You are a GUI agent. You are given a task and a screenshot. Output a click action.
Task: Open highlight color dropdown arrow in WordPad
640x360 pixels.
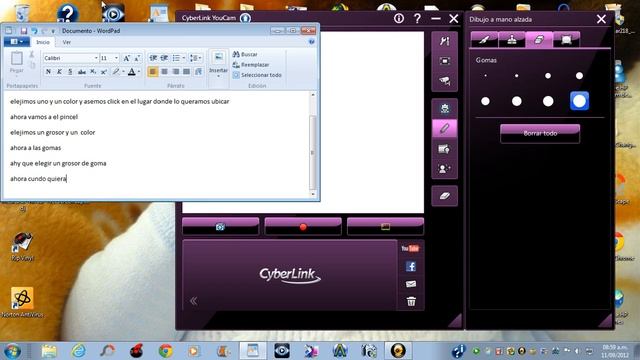(x=123, y=72)
